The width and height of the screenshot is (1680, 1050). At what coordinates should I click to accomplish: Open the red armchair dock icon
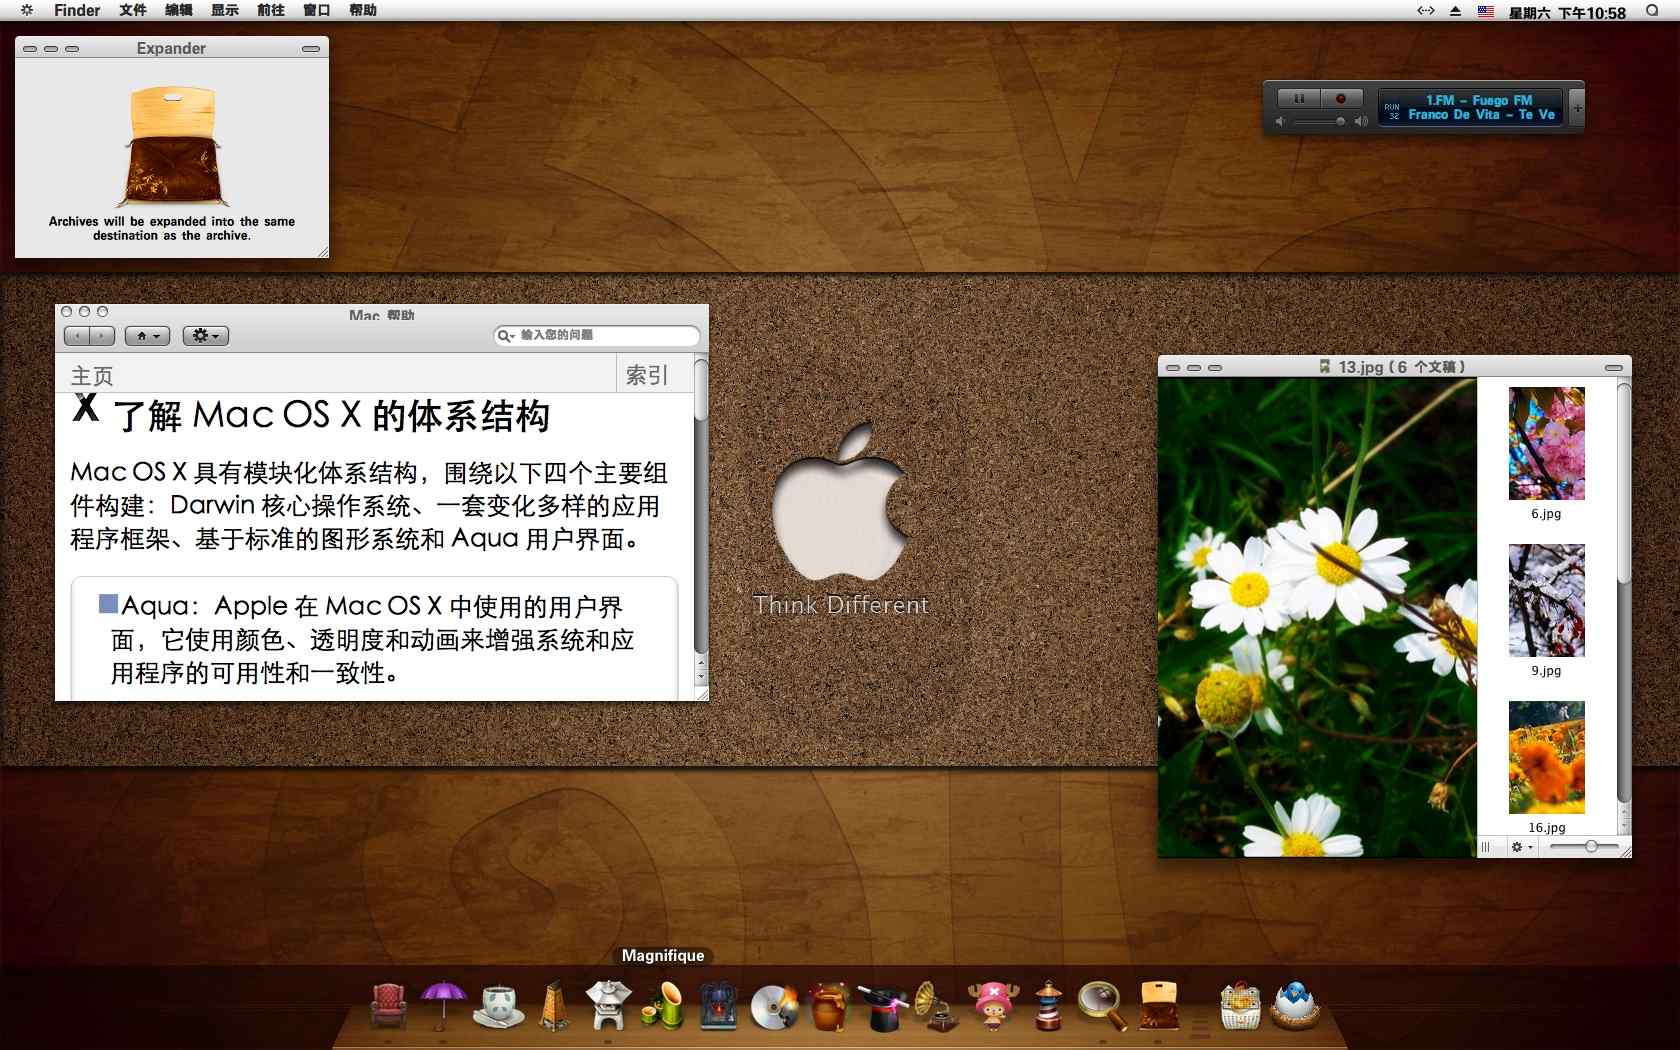(x=389, y=1005)
